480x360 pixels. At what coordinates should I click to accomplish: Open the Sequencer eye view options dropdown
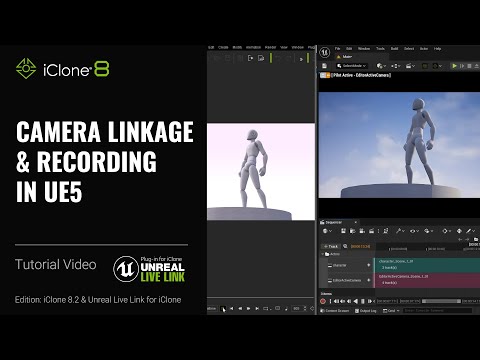tap(414, 231)
